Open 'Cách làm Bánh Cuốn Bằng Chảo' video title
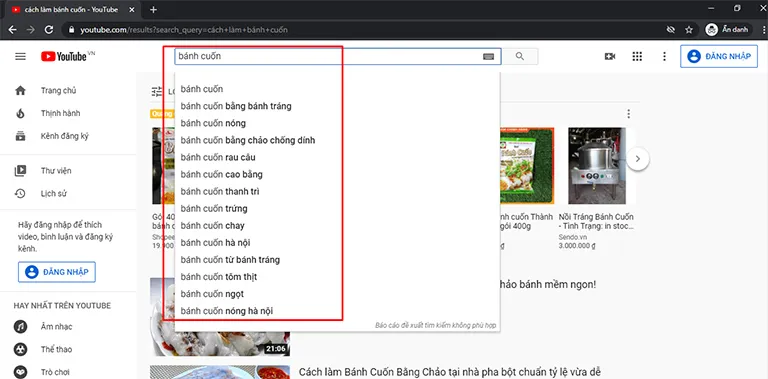Viewport: 768px width, 379px height. pyautogui.click(x=450, y=372)
